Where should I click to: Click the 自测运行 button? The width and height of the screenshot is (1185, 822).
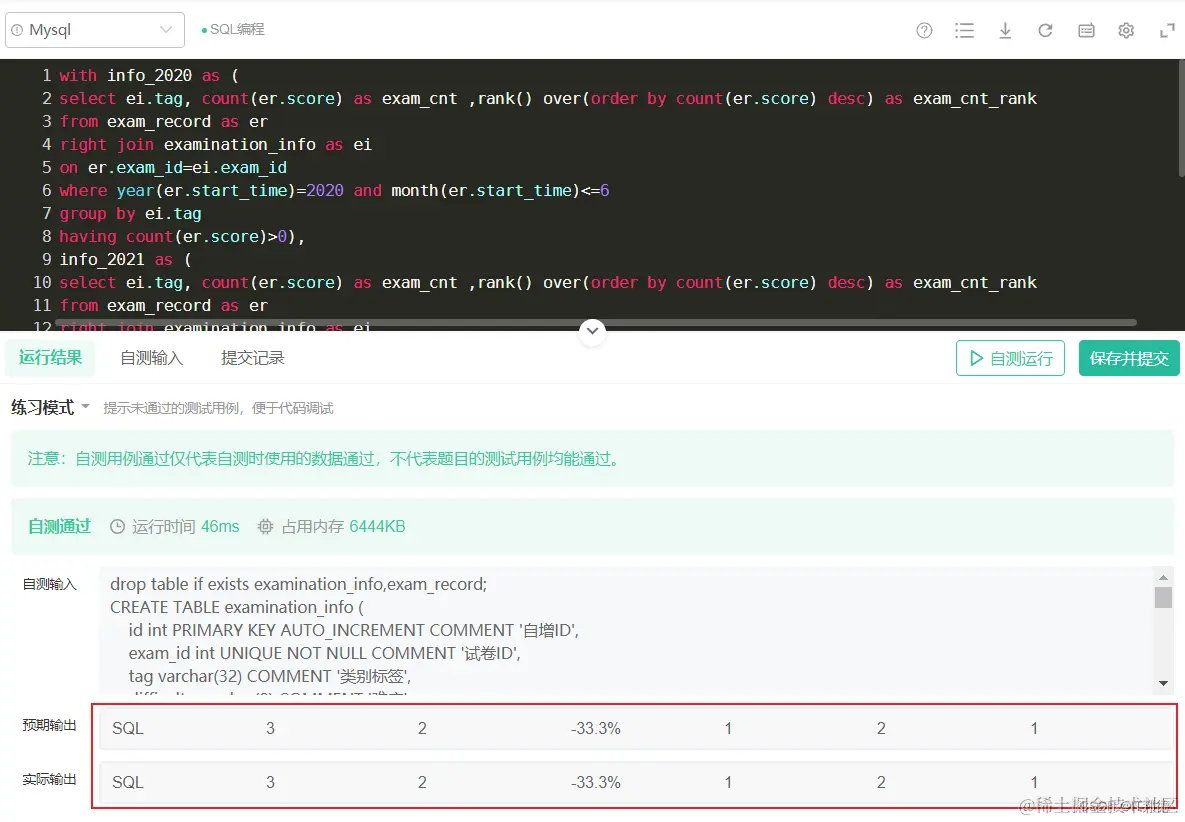[x=1010, y=358]
